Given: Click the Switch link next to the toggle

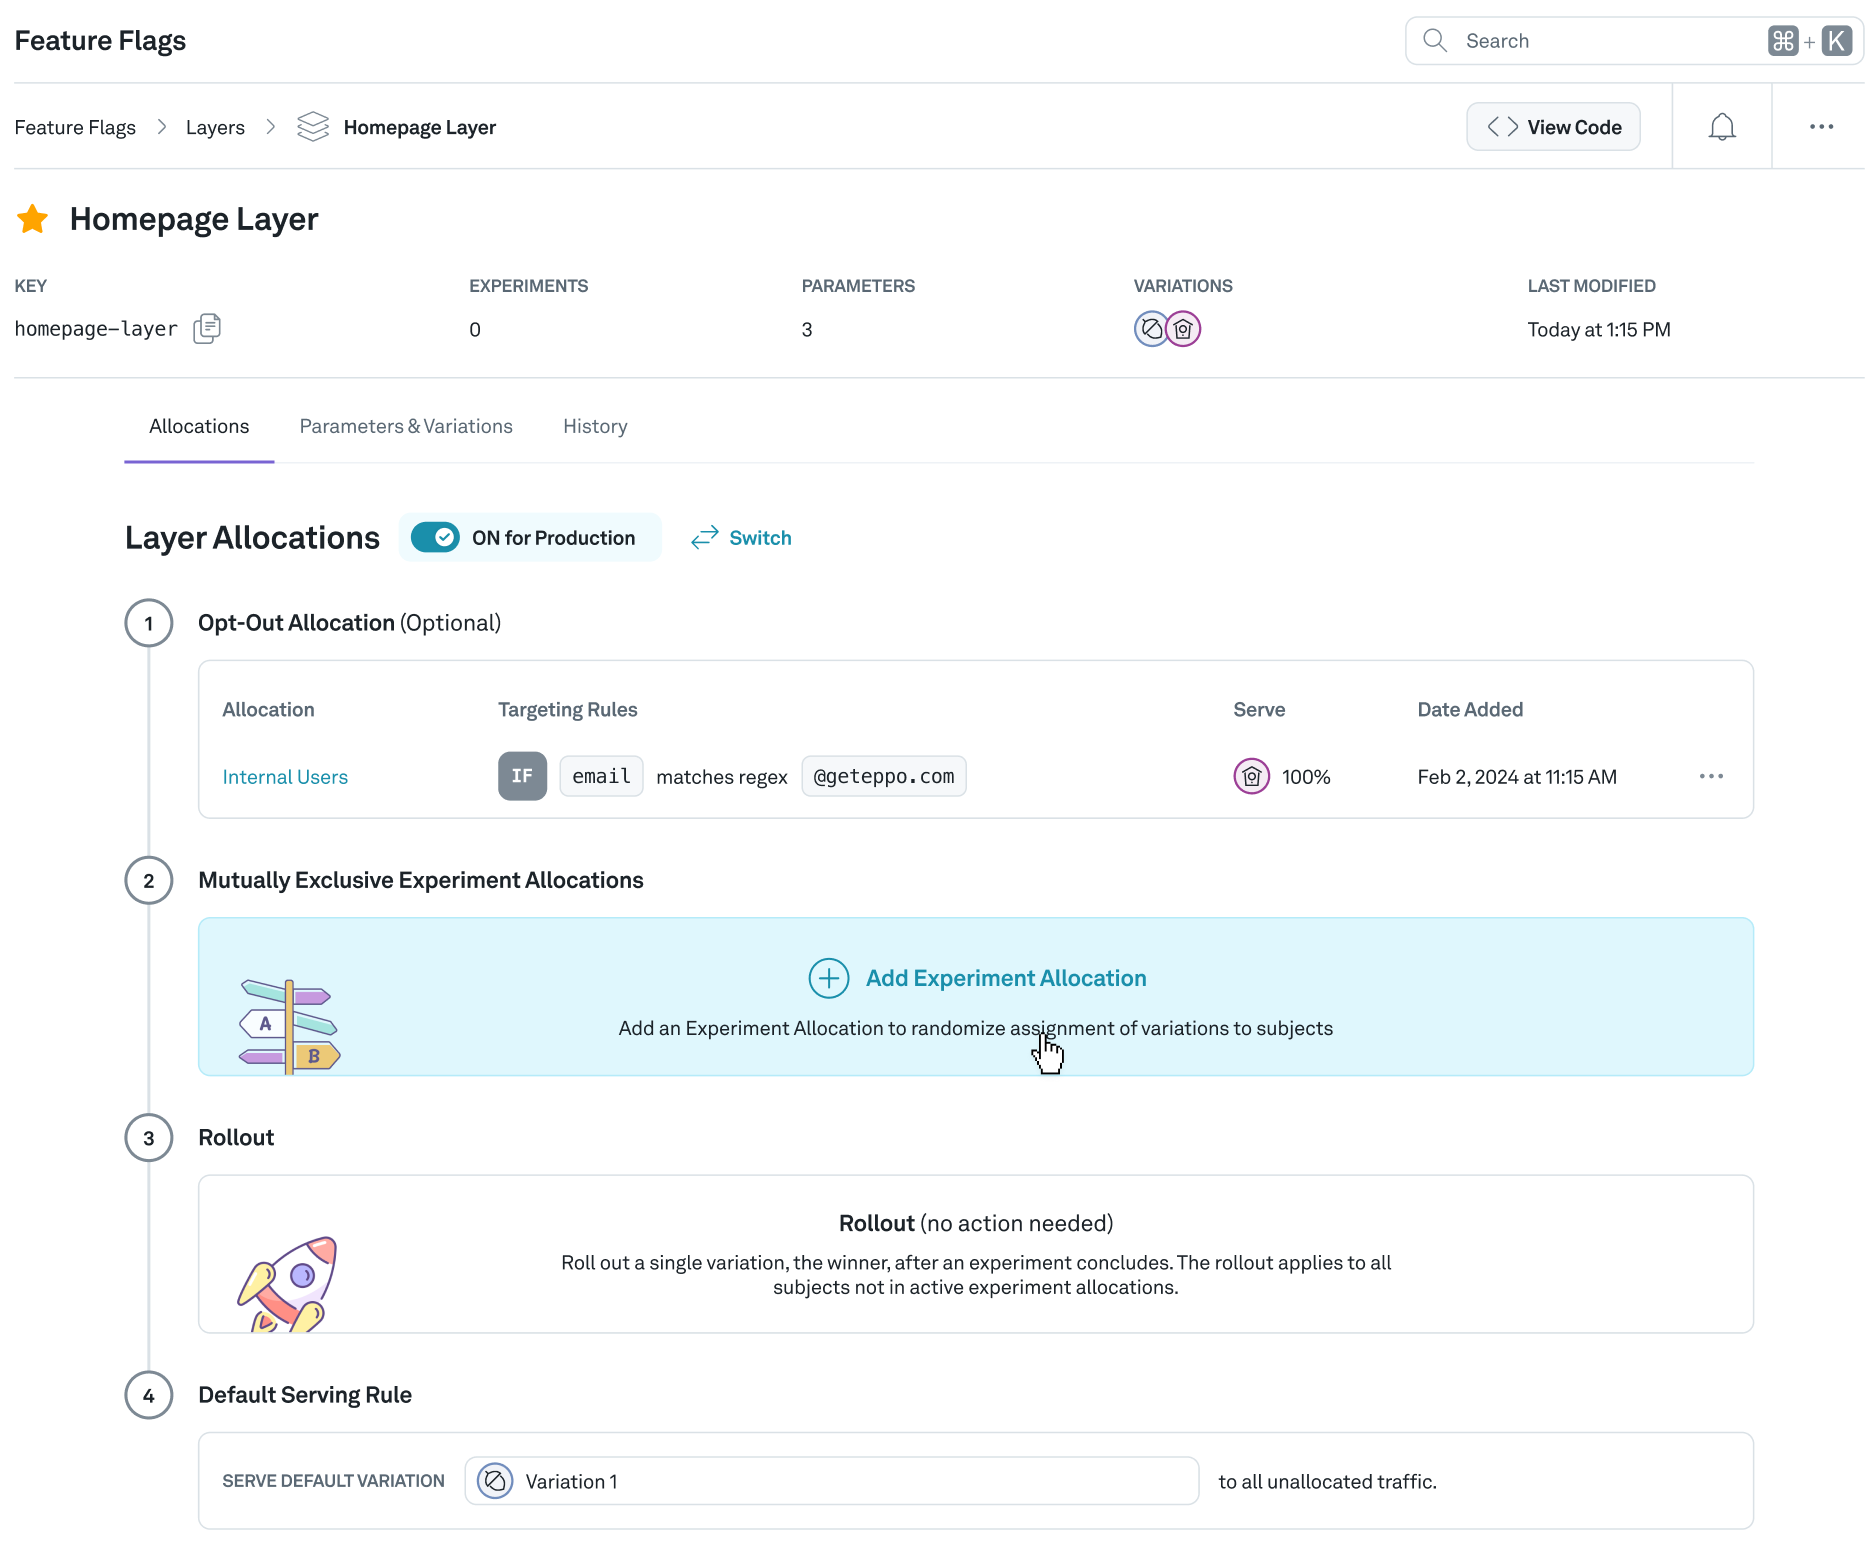Looking at the screenshot, I should 761,537.
